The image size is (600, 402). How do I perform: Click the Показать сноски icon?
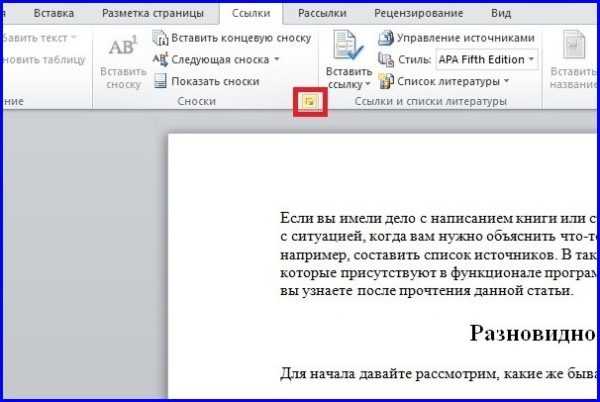coord(160,81)
